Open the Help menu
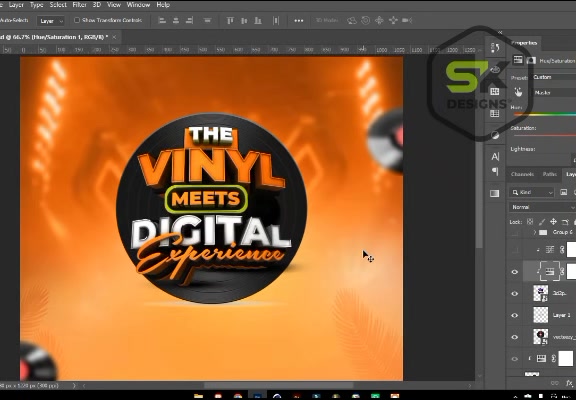Image resolution: width=576 pixels, height=400 pixels. tap(163, 5)
